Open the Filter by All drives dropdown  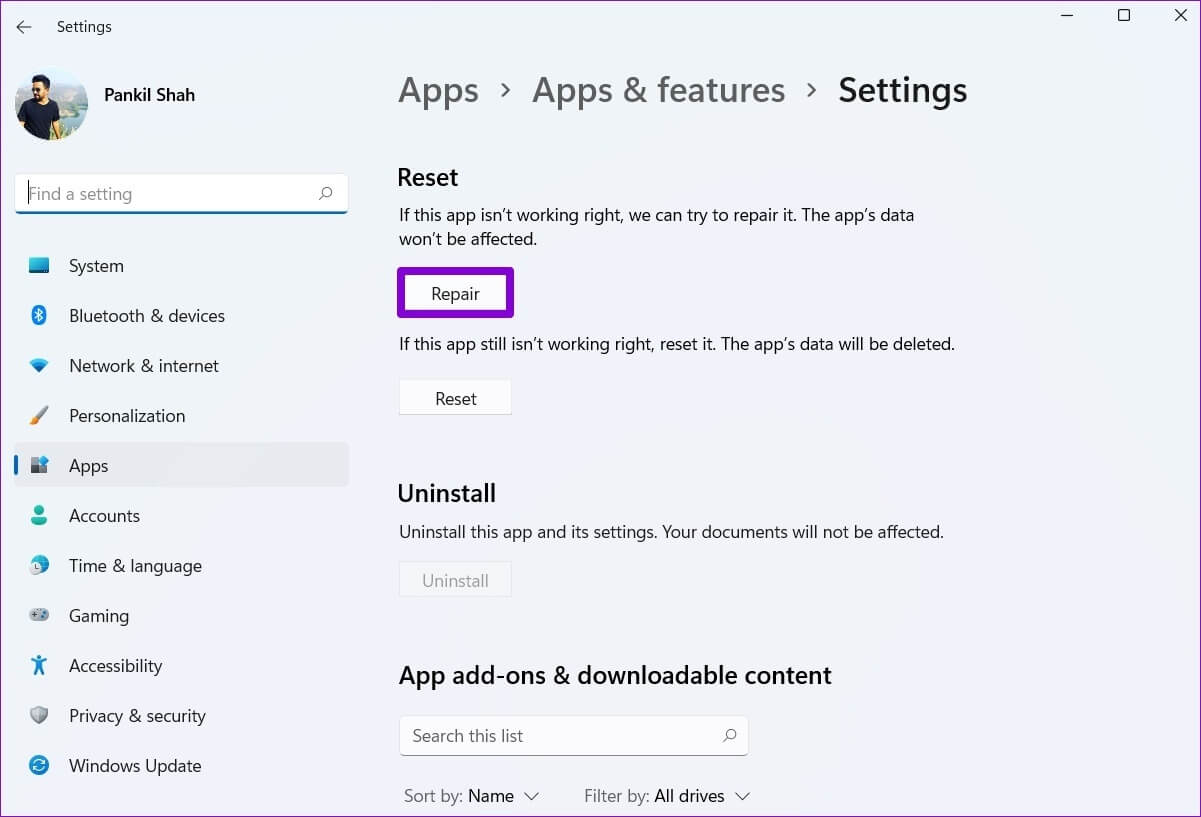tap(667, 796)
